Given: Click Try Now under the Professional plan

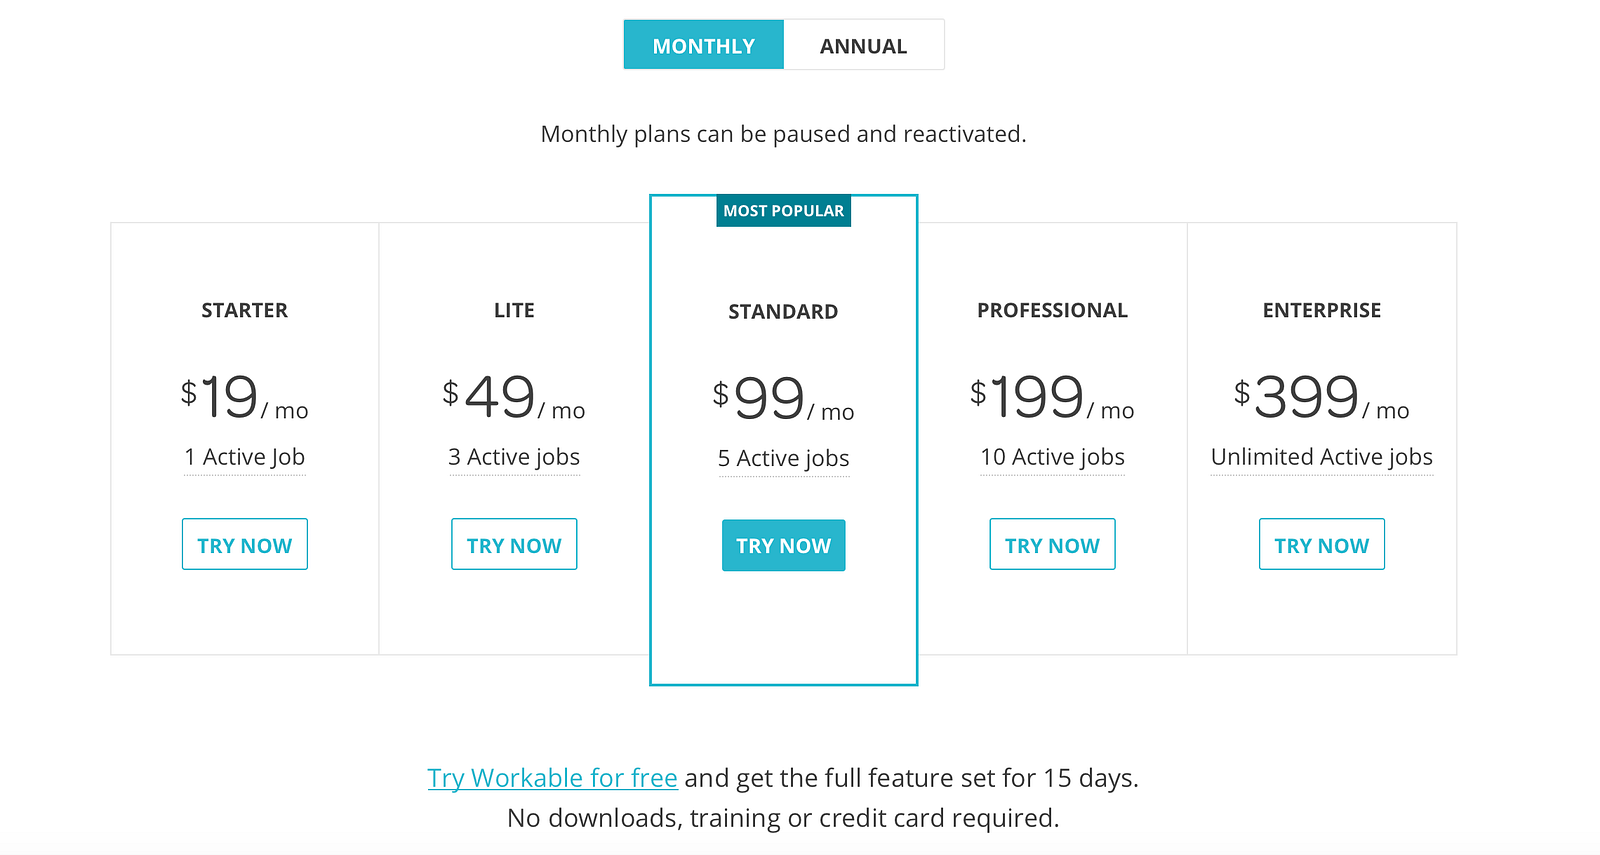Looking at the screenshot, I should pos(1052,544).
